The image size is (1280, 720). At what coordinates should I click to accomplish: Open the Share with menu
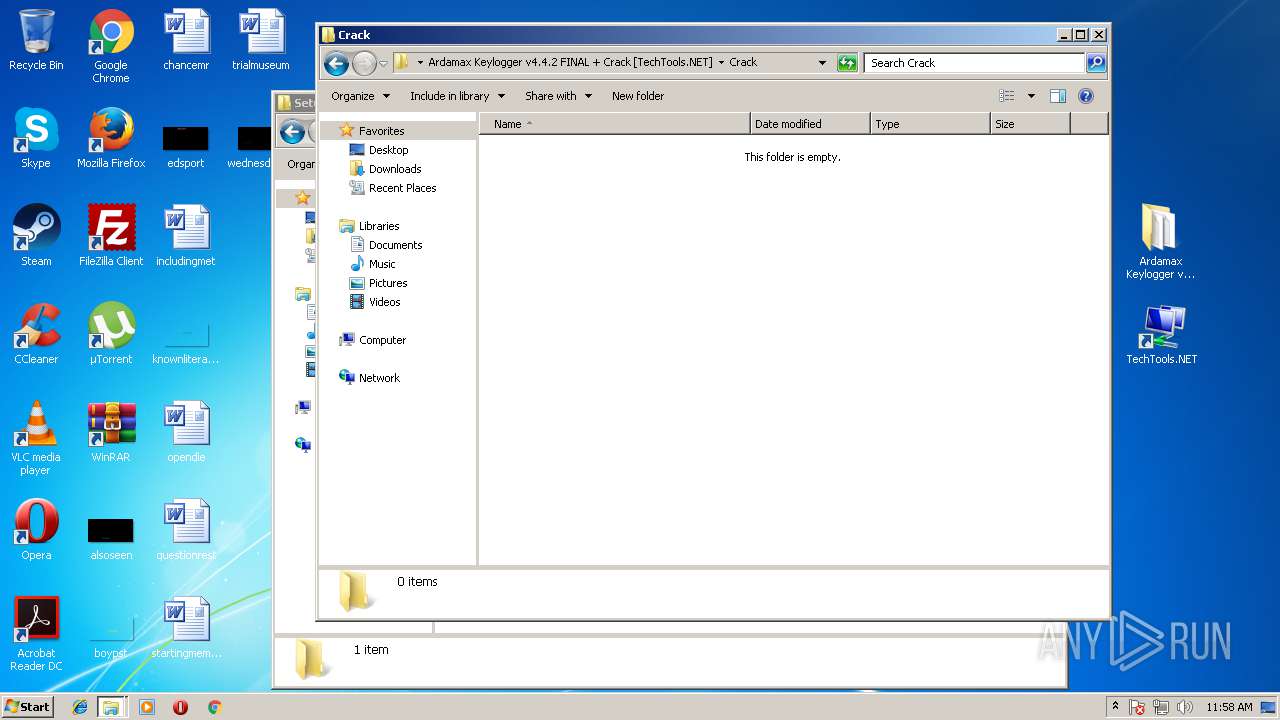(x=558, y=96)
